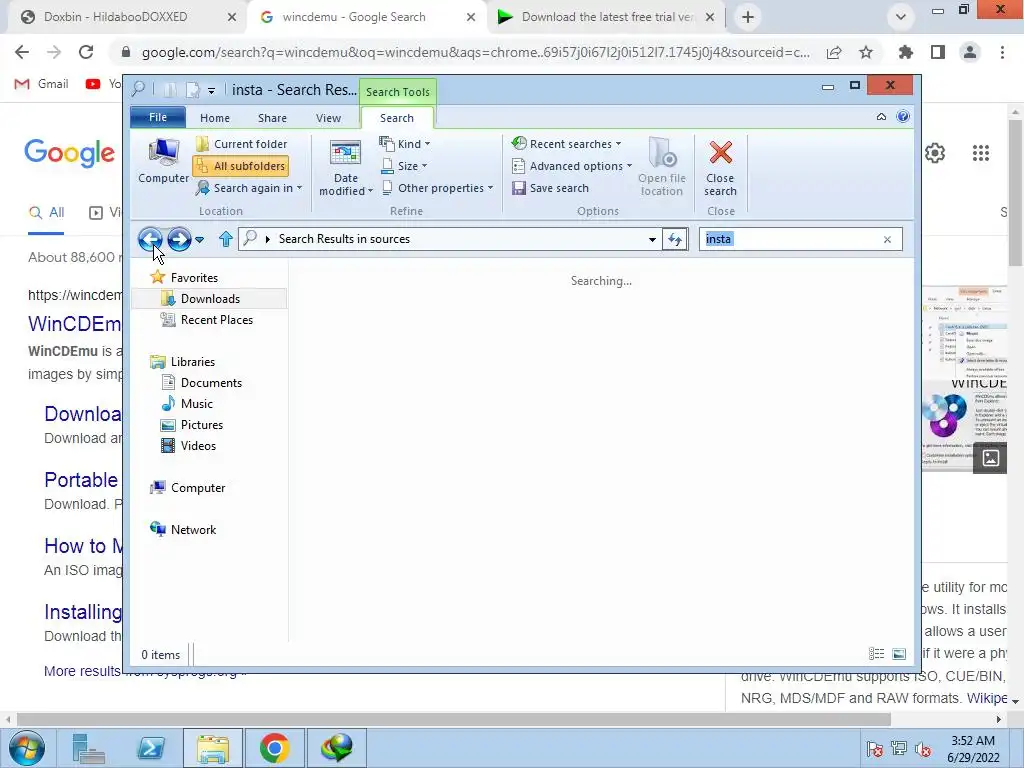
Task: Switch to the Home ribbon tab
Action: click(x=215, y=118)
